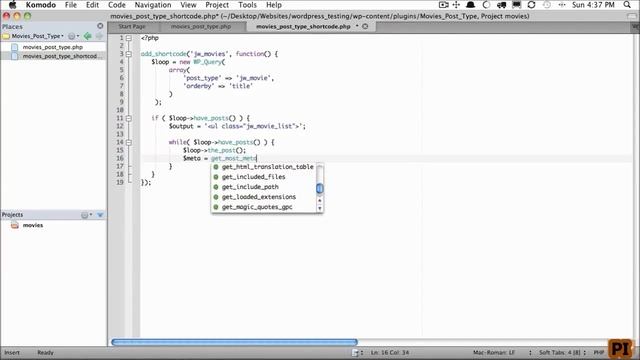This screenshot has width=640, height=360.
Task: Click the display monitor icon in menu bar
Action: pos(516,5)
